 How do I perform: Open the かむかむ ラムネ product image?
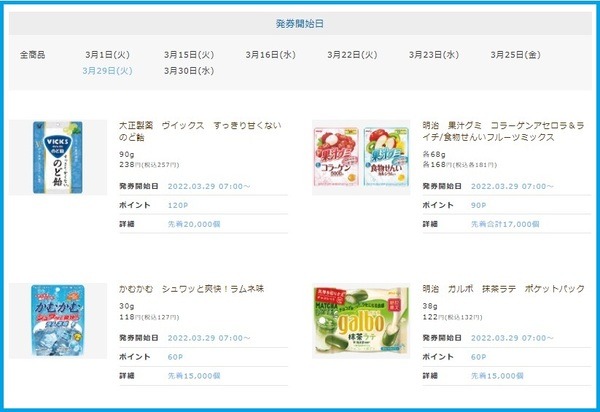[58, 321]
